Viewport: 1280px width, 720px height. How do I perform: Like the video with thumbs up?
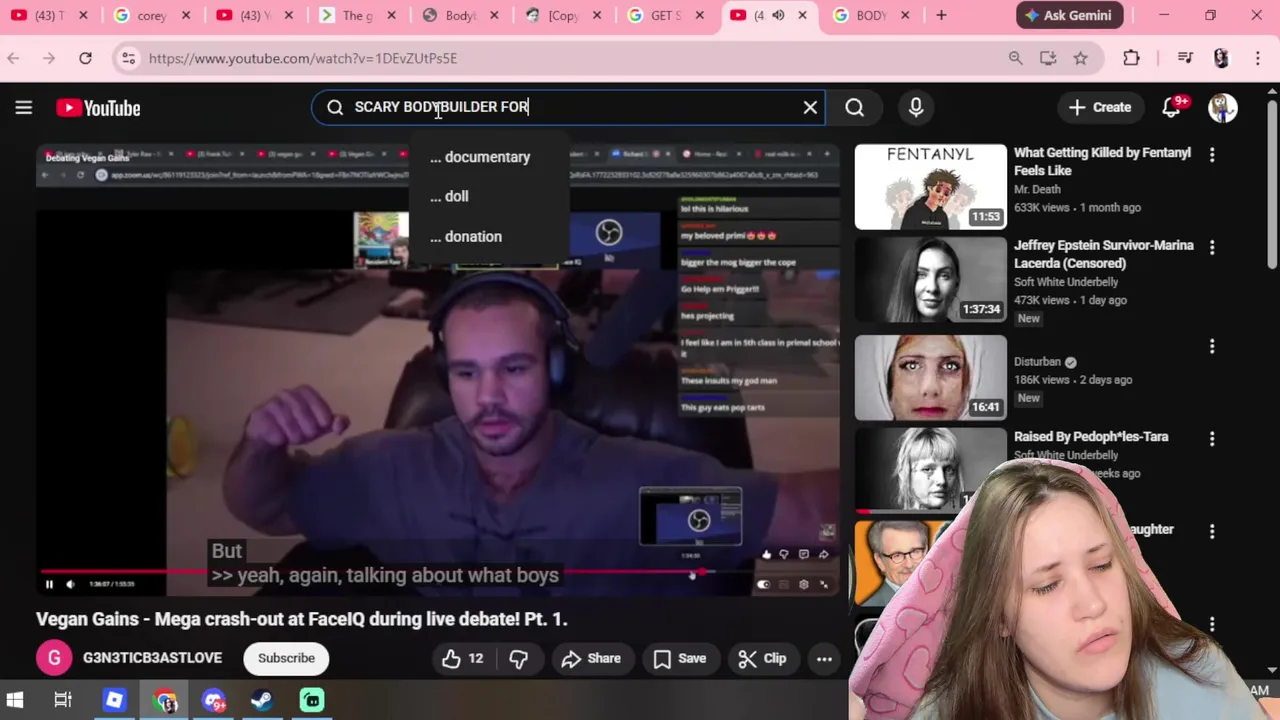tap(463, 658)
